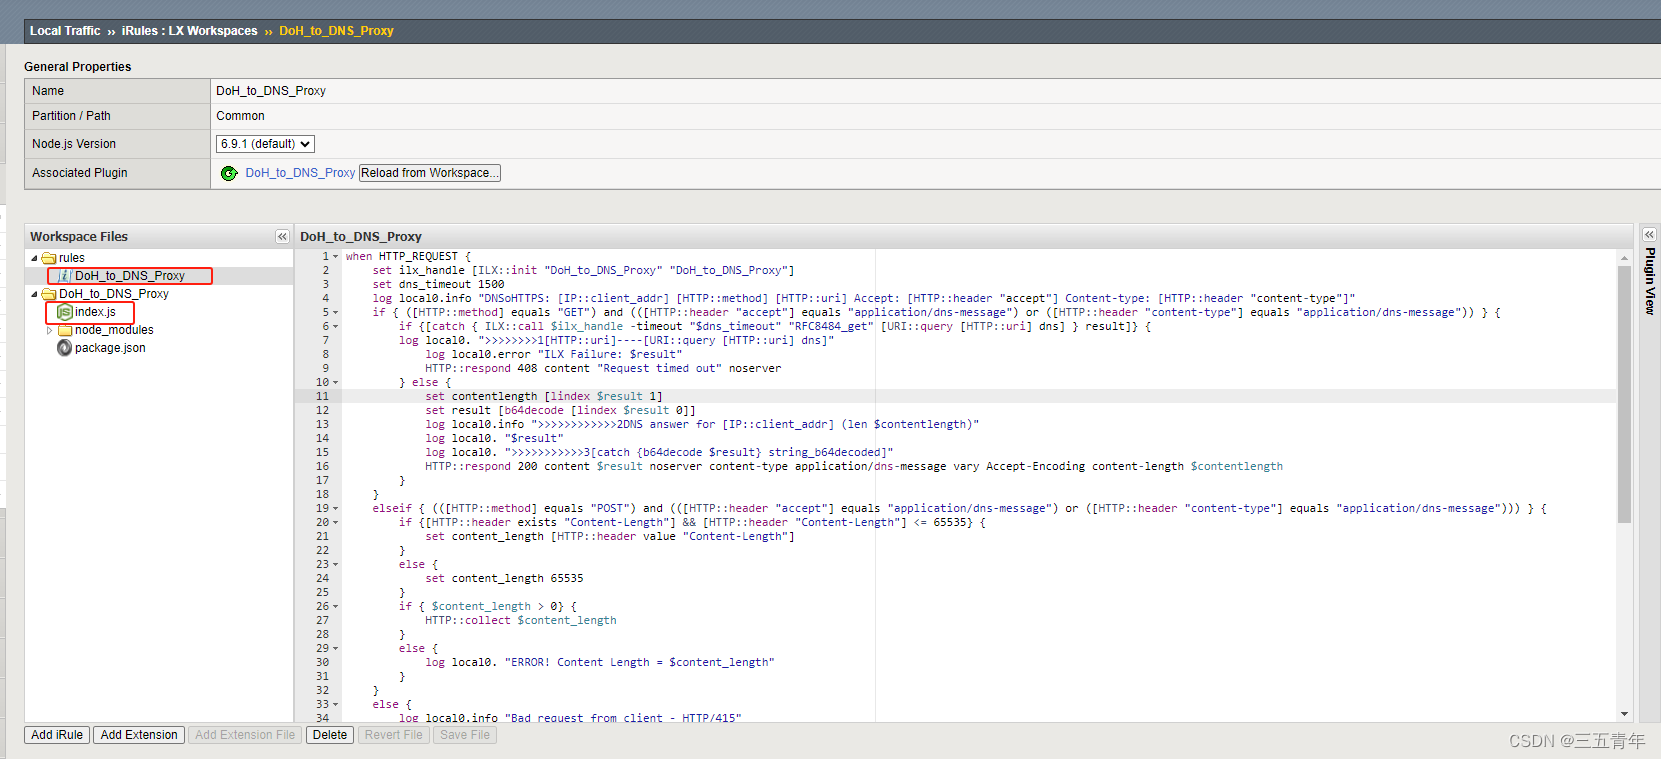This screenshot has width=1661, height=759.
Task: Click the Save File button
Action: [465, 735]
